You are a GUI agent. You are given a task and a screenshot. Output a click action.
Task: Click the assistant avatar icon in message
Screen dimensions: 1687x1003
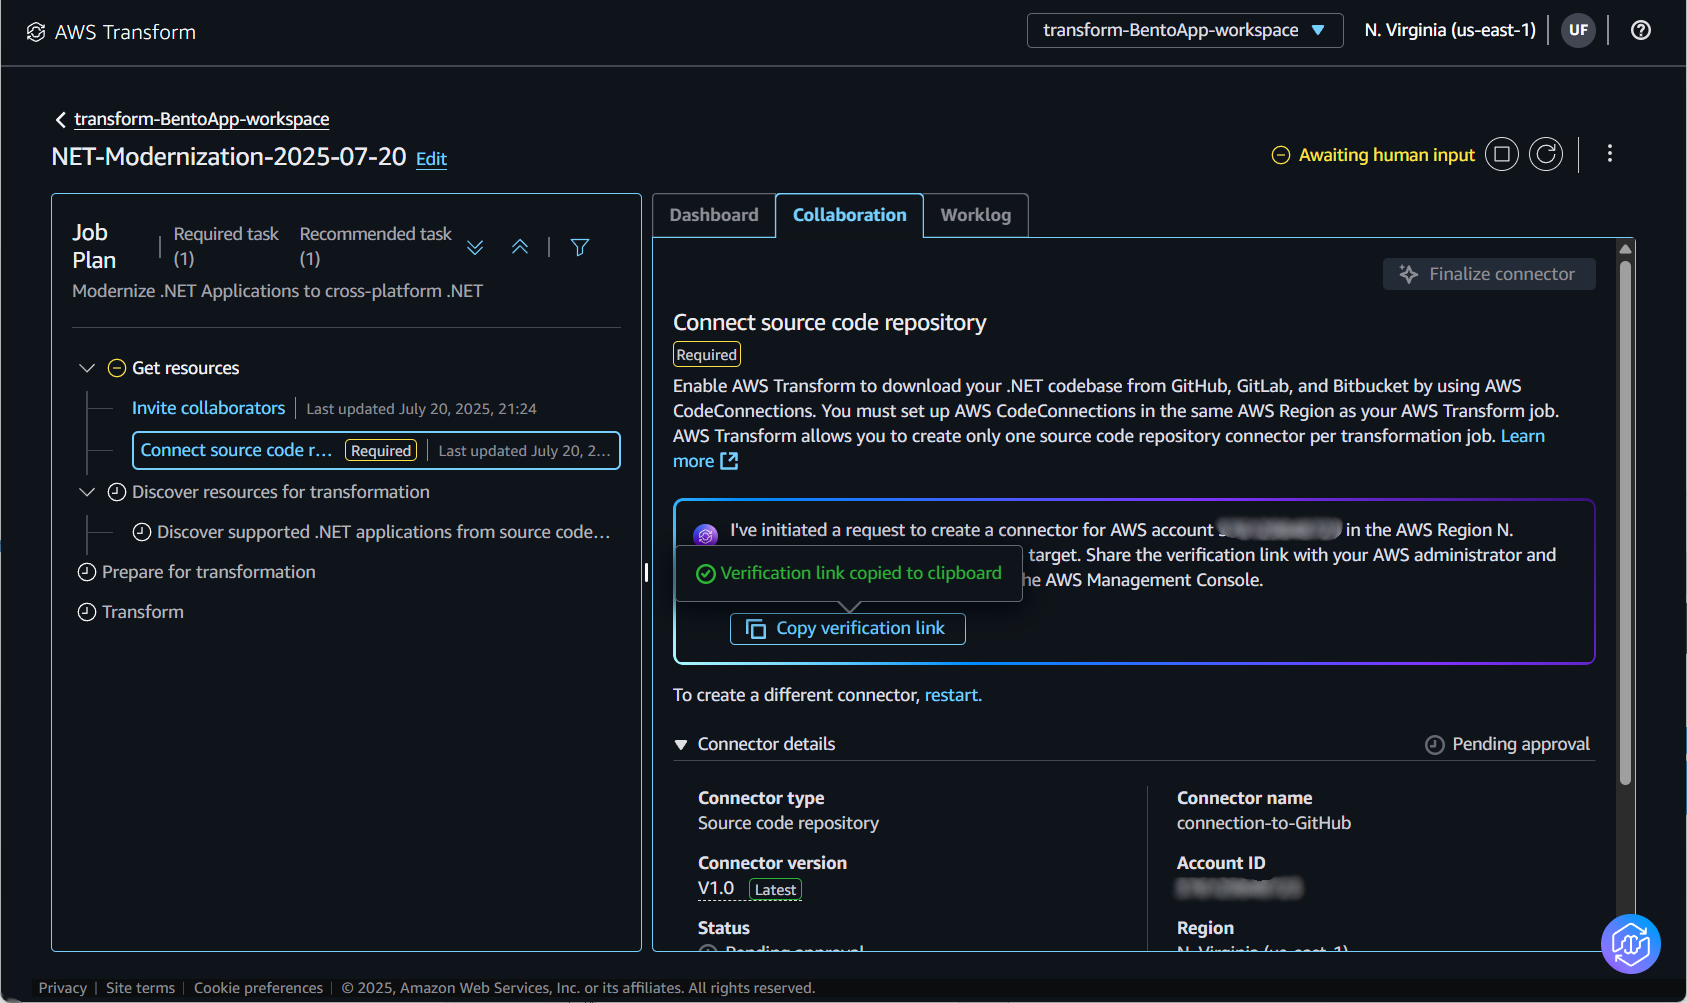coord(706,535)
